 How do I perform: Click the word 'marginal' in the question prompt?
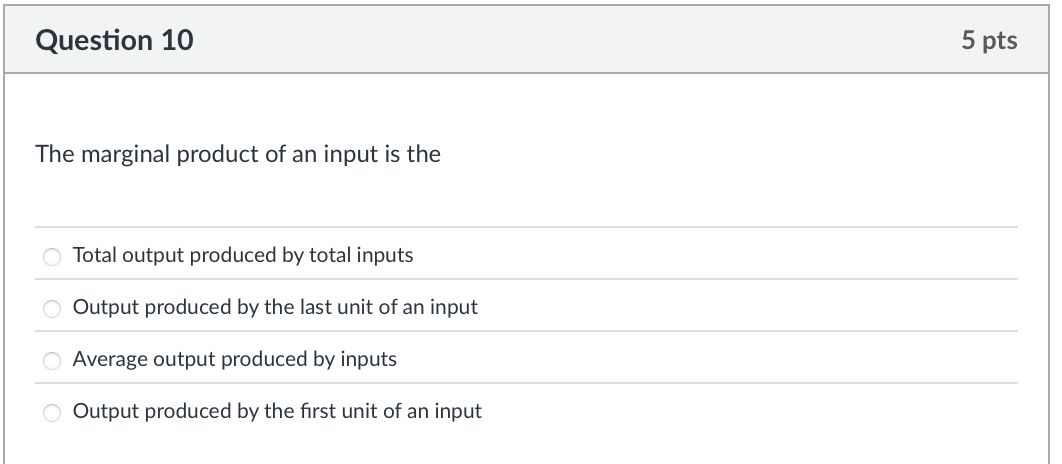click(129, 155)
